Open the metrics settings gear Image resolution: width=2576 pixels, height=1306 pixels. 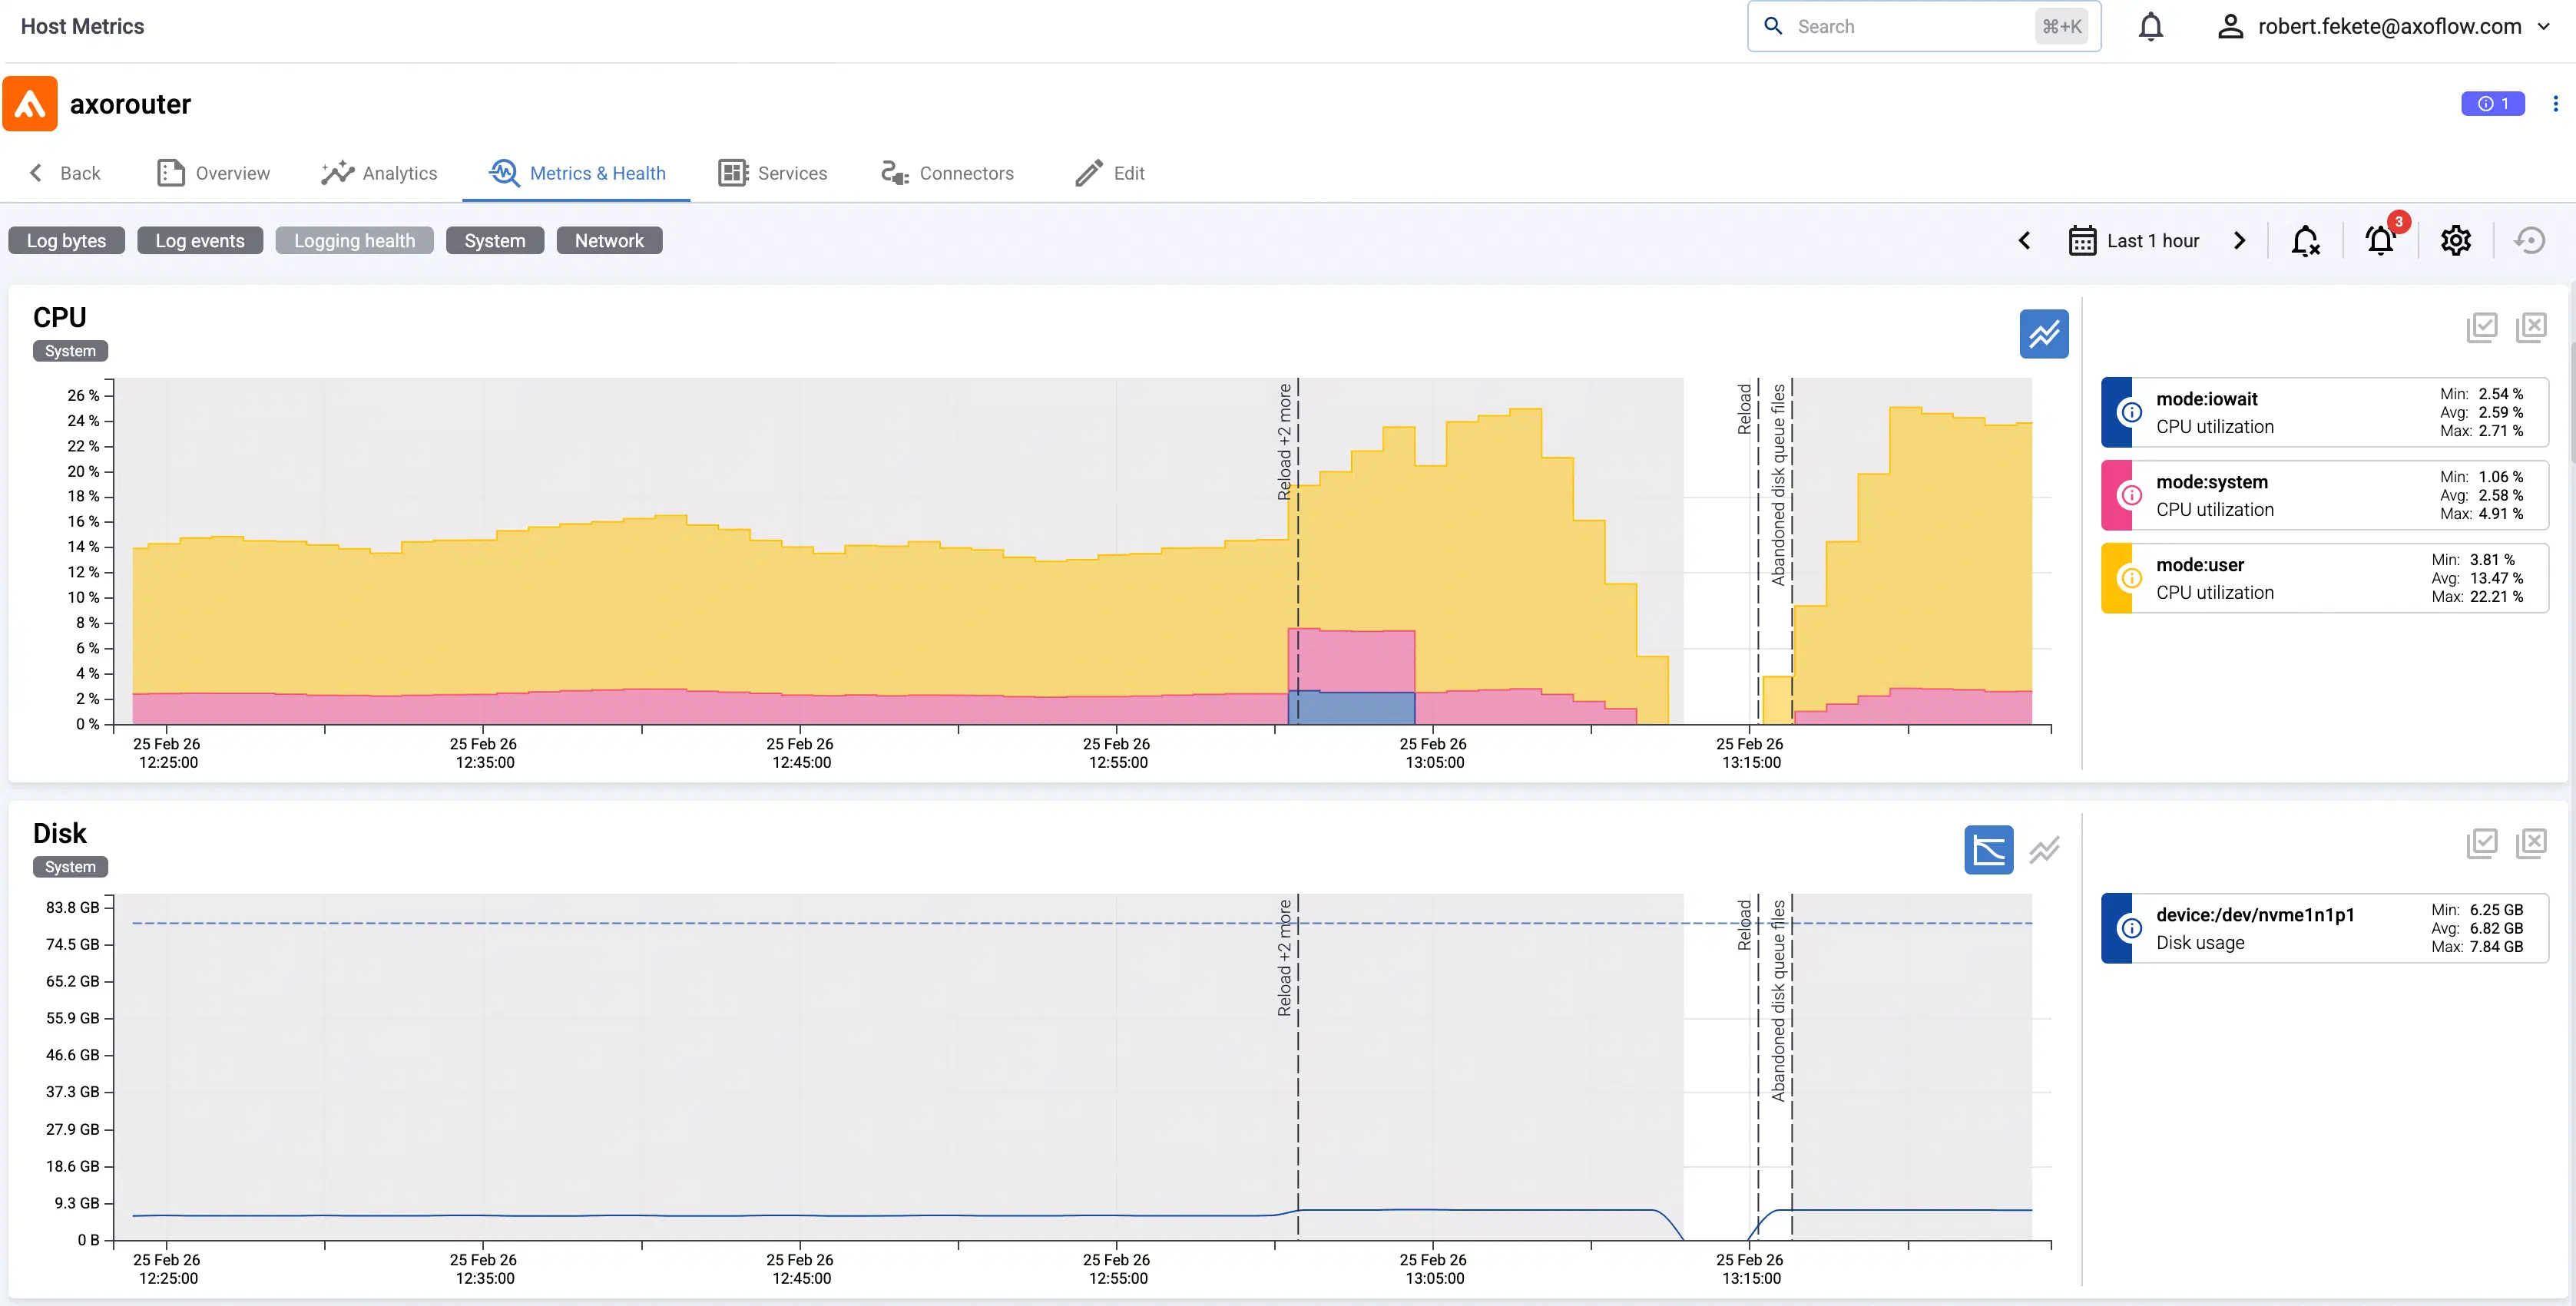2456,241
